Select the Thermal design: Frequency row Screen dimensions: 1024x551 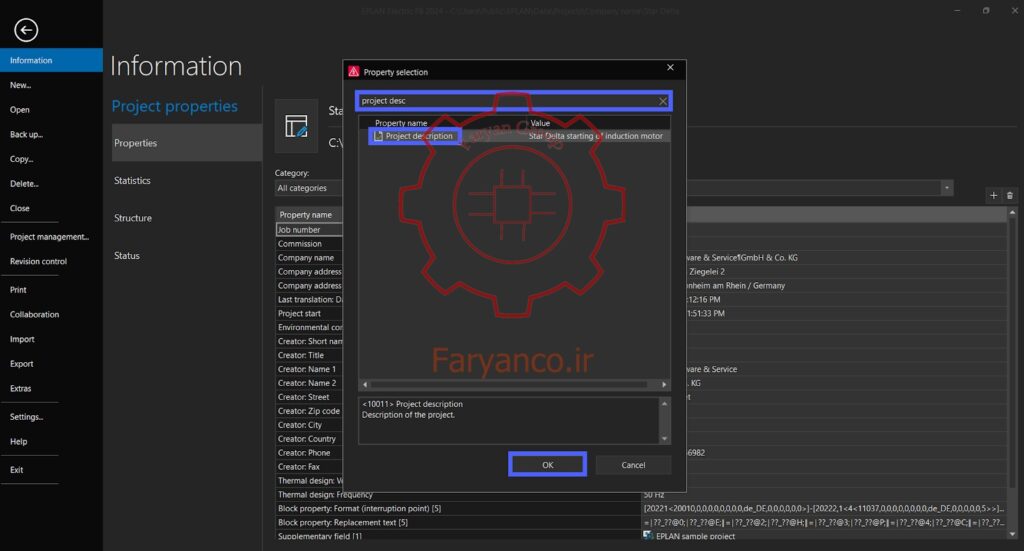click(x=641, y=495)
